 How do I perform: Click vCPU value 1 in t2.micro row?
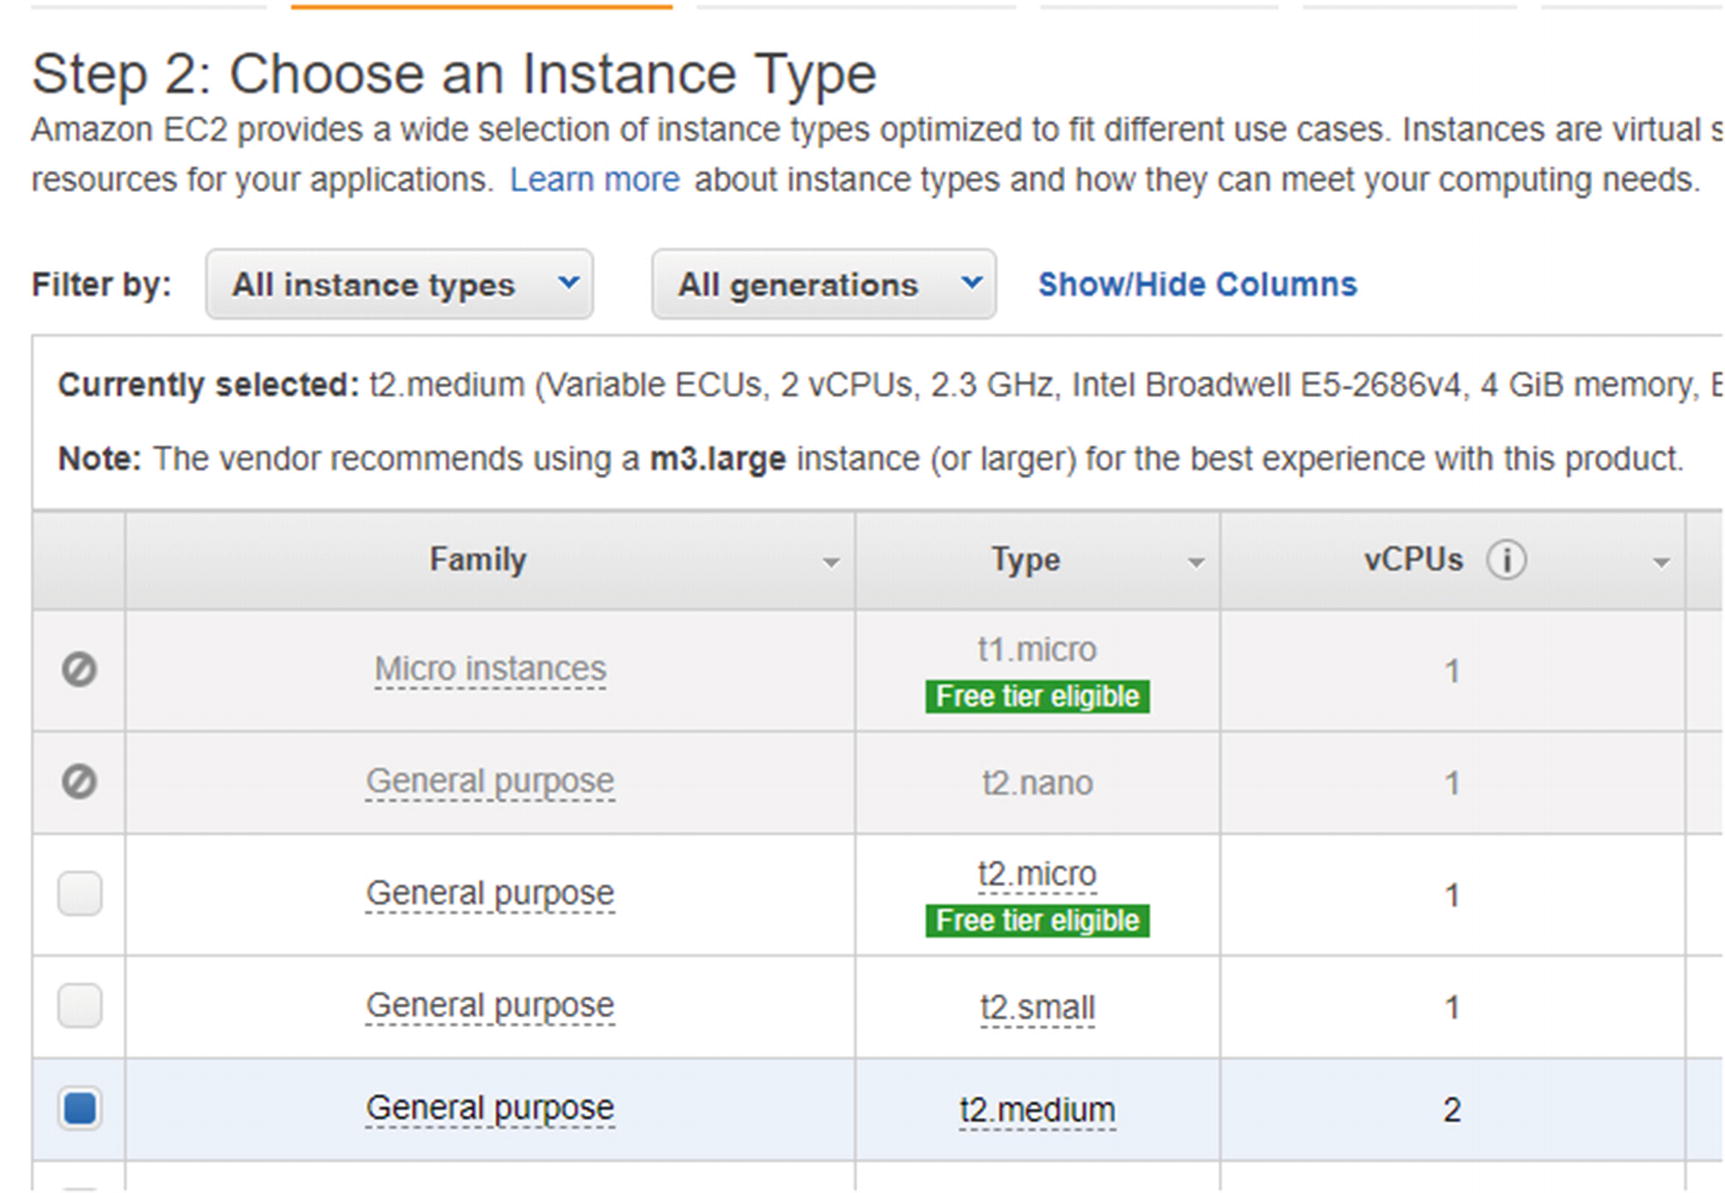pos(1452,895)
